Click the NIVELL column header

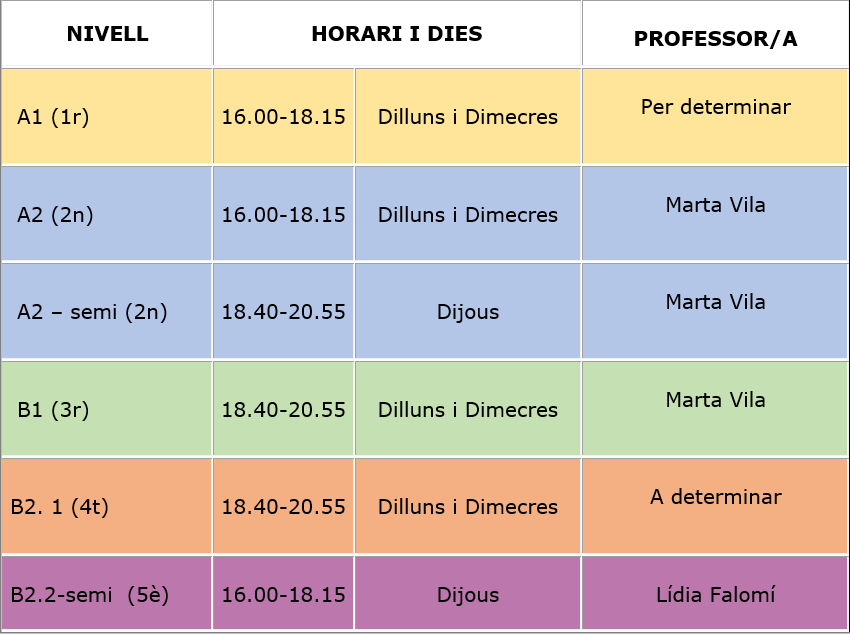107,34
